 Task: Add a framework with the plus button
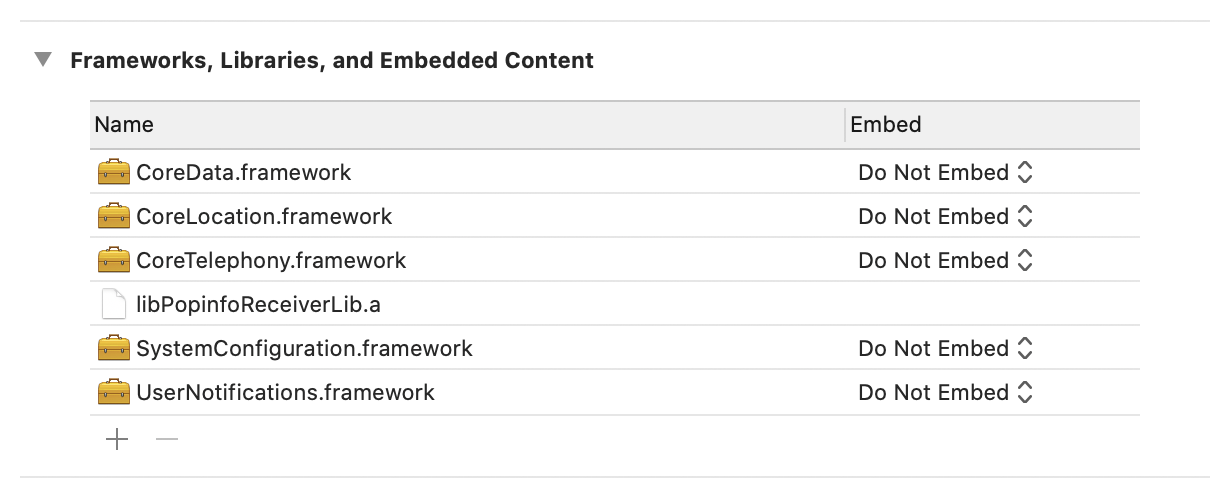pyautogui.click(x=117, y=439)
